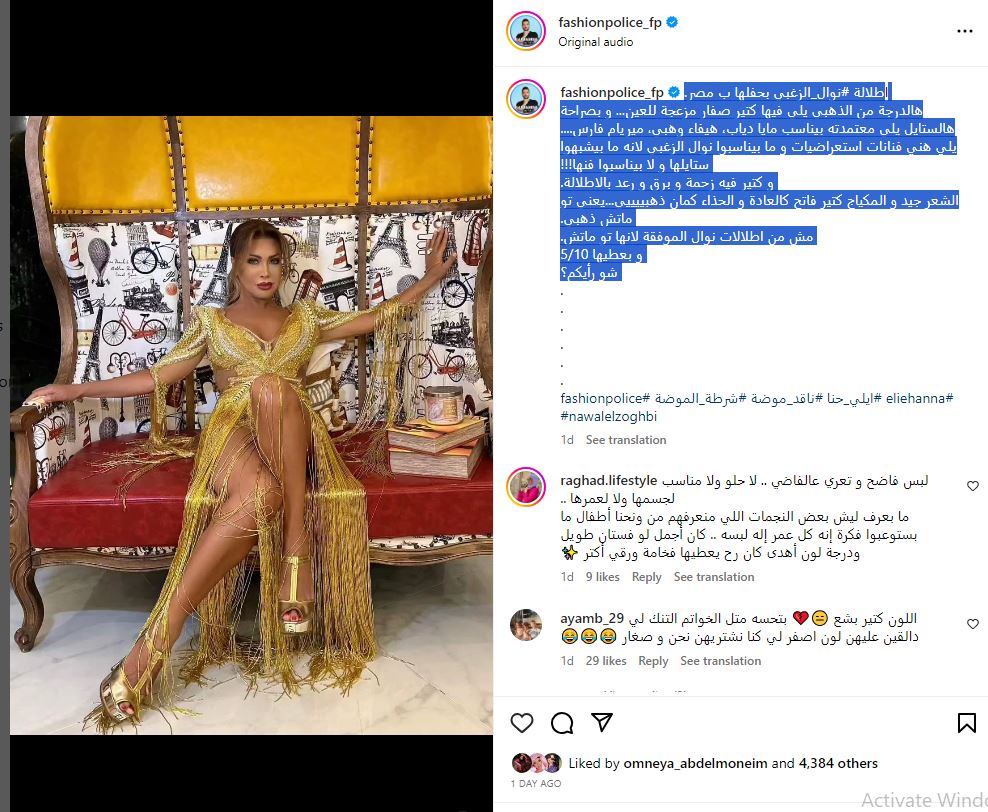Like the post with the heart icon
The image size is (988, 812).
522,723
